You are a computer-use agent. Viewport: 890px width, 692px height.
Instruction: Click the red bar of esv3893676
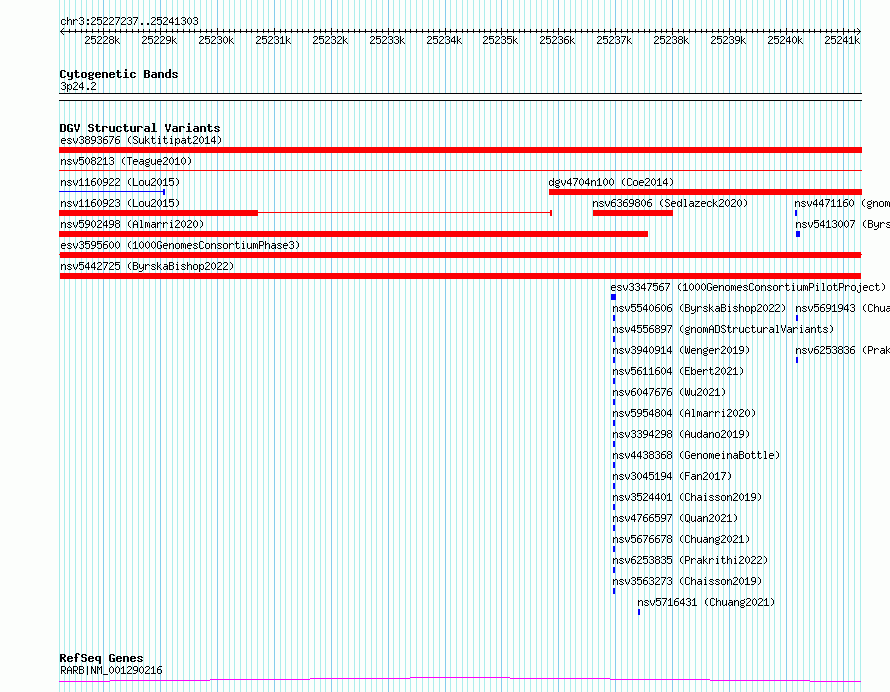460,150
